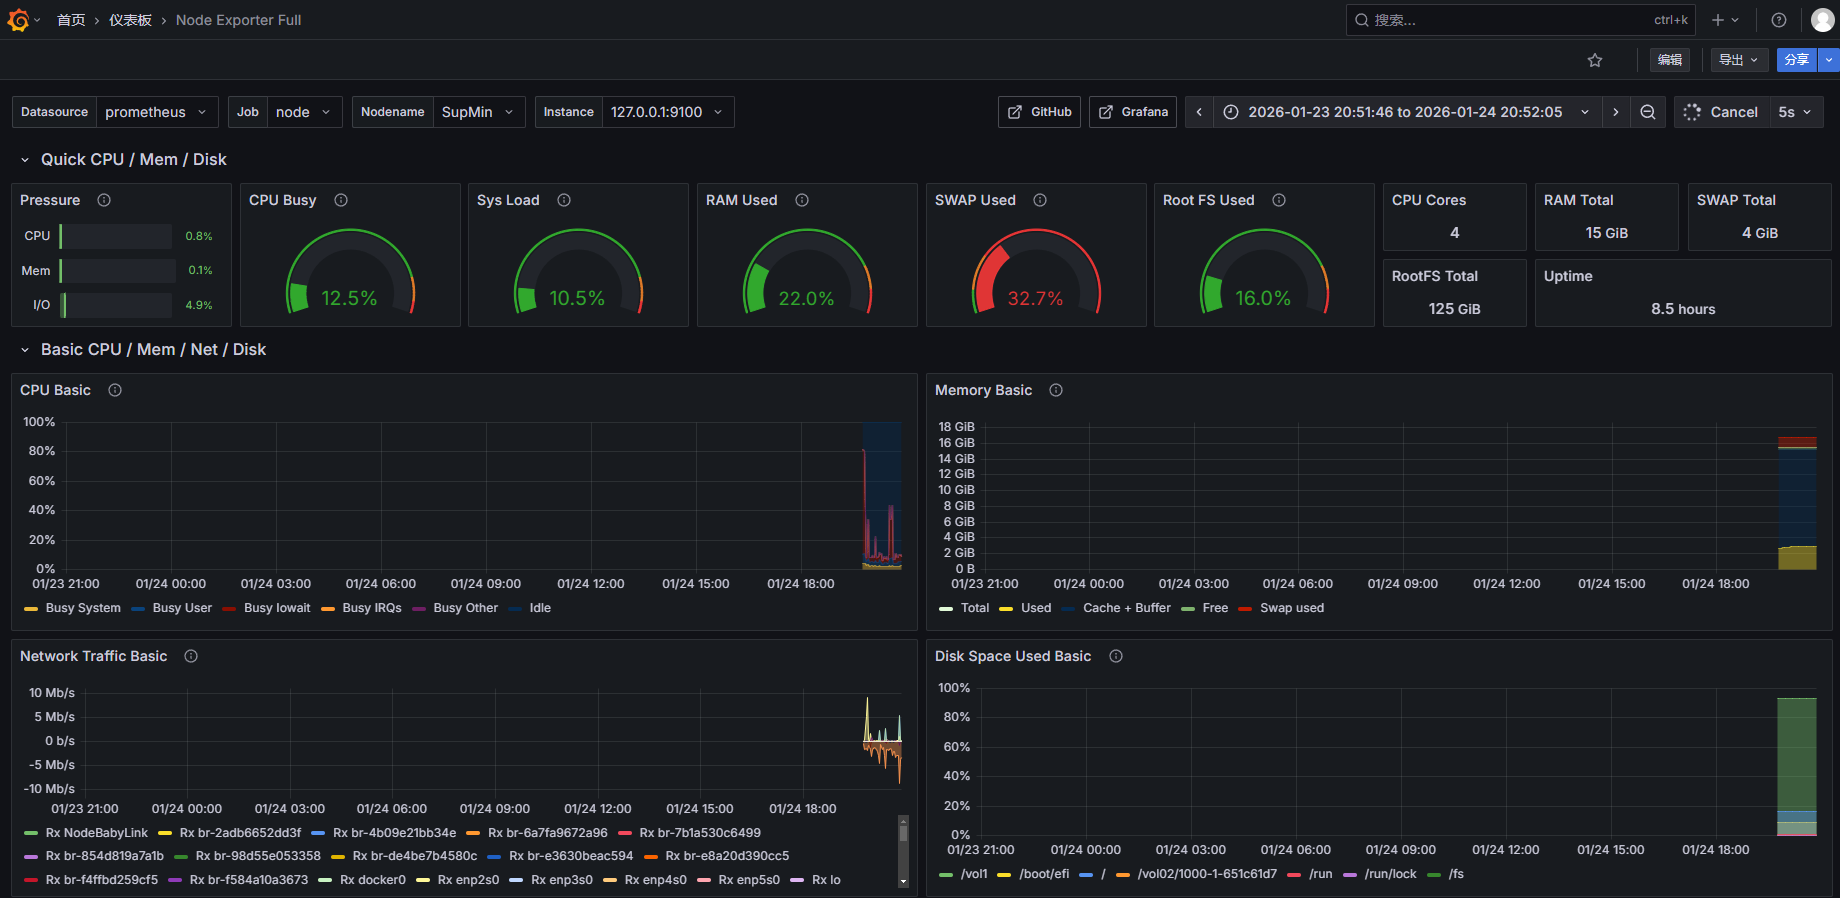Open the help question mark icon
The image size is (1840, 898).
pyautogui.click(x=1779, y=20)
